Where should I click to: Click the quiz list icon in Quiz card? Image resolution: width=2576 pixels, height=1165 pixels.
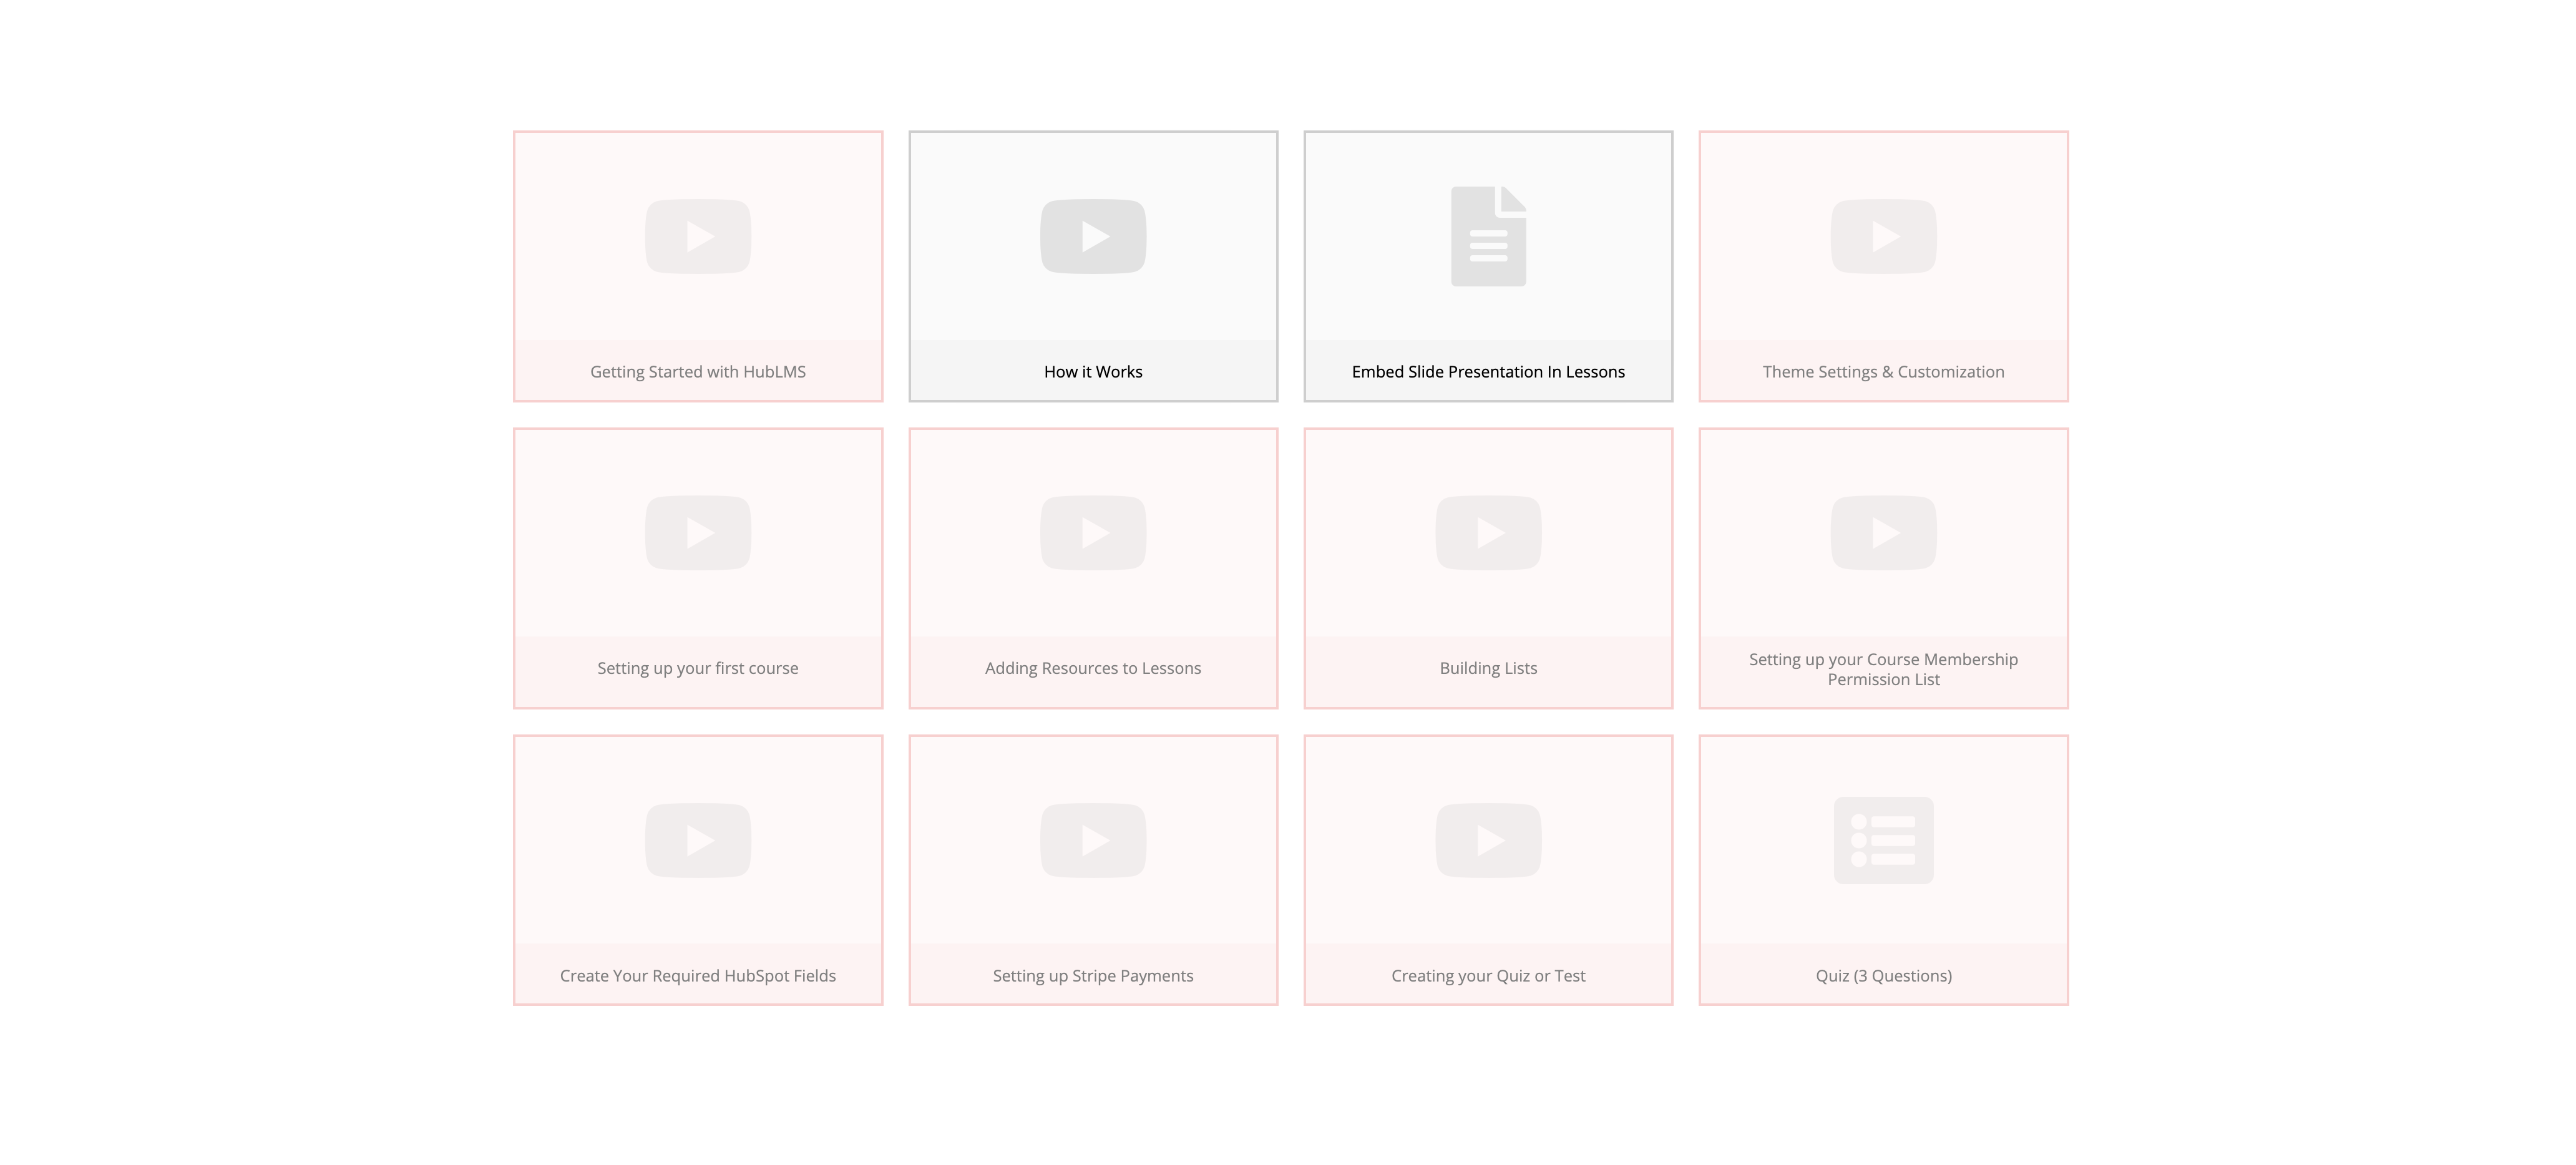[x=1883, y=840]
